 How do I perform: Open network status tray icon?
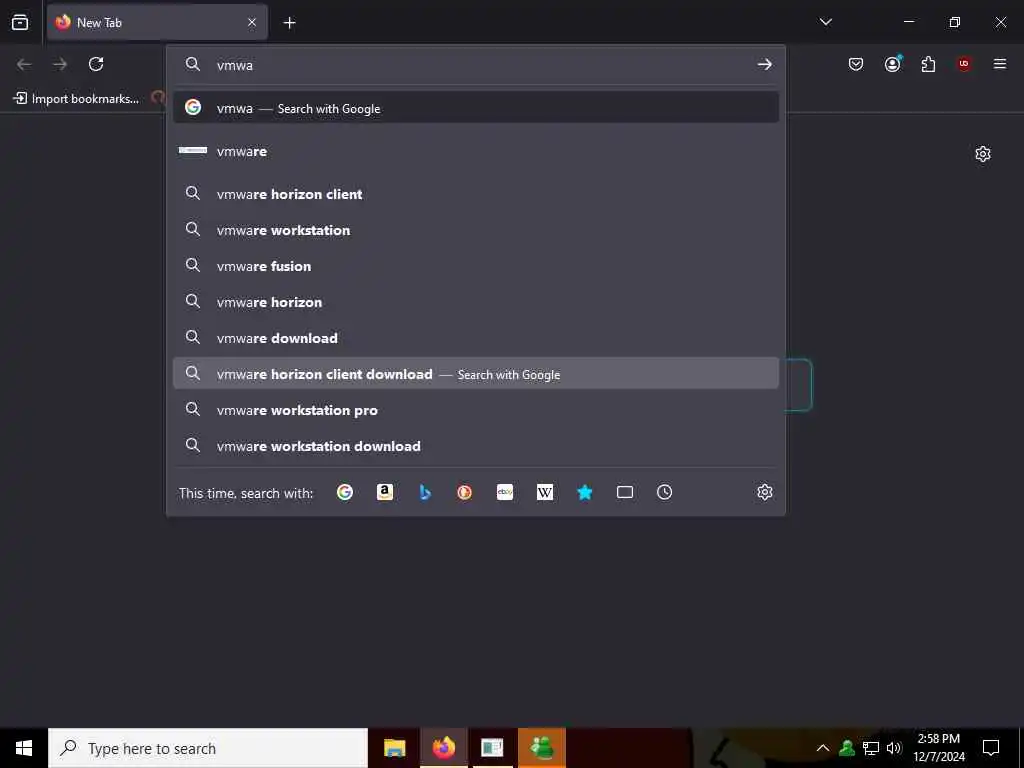pos(871,748)
